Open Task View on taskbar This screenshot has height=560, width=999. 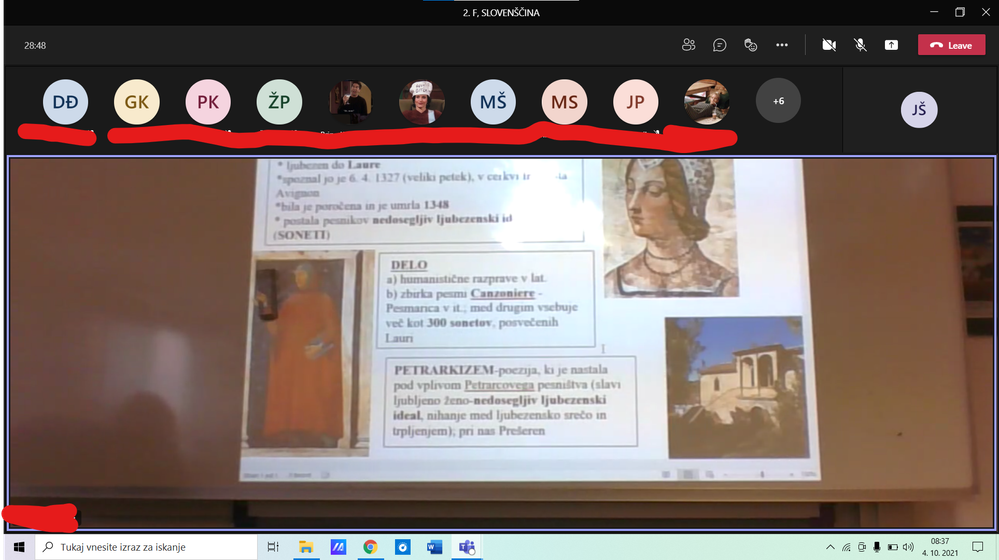click(x=273, y=547)
